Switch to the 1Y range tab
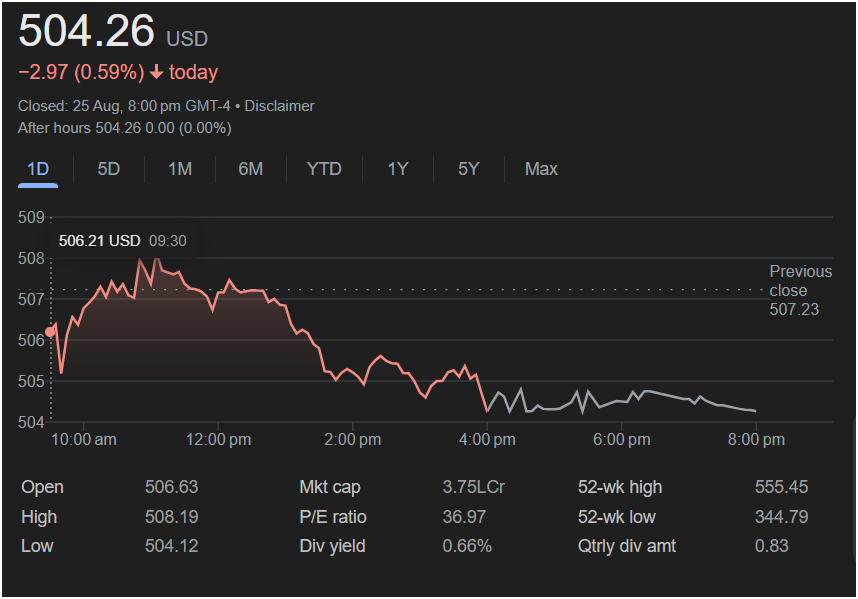Viewport: 858px width, 599px height. pyautogui.click(x=398, y=169)
